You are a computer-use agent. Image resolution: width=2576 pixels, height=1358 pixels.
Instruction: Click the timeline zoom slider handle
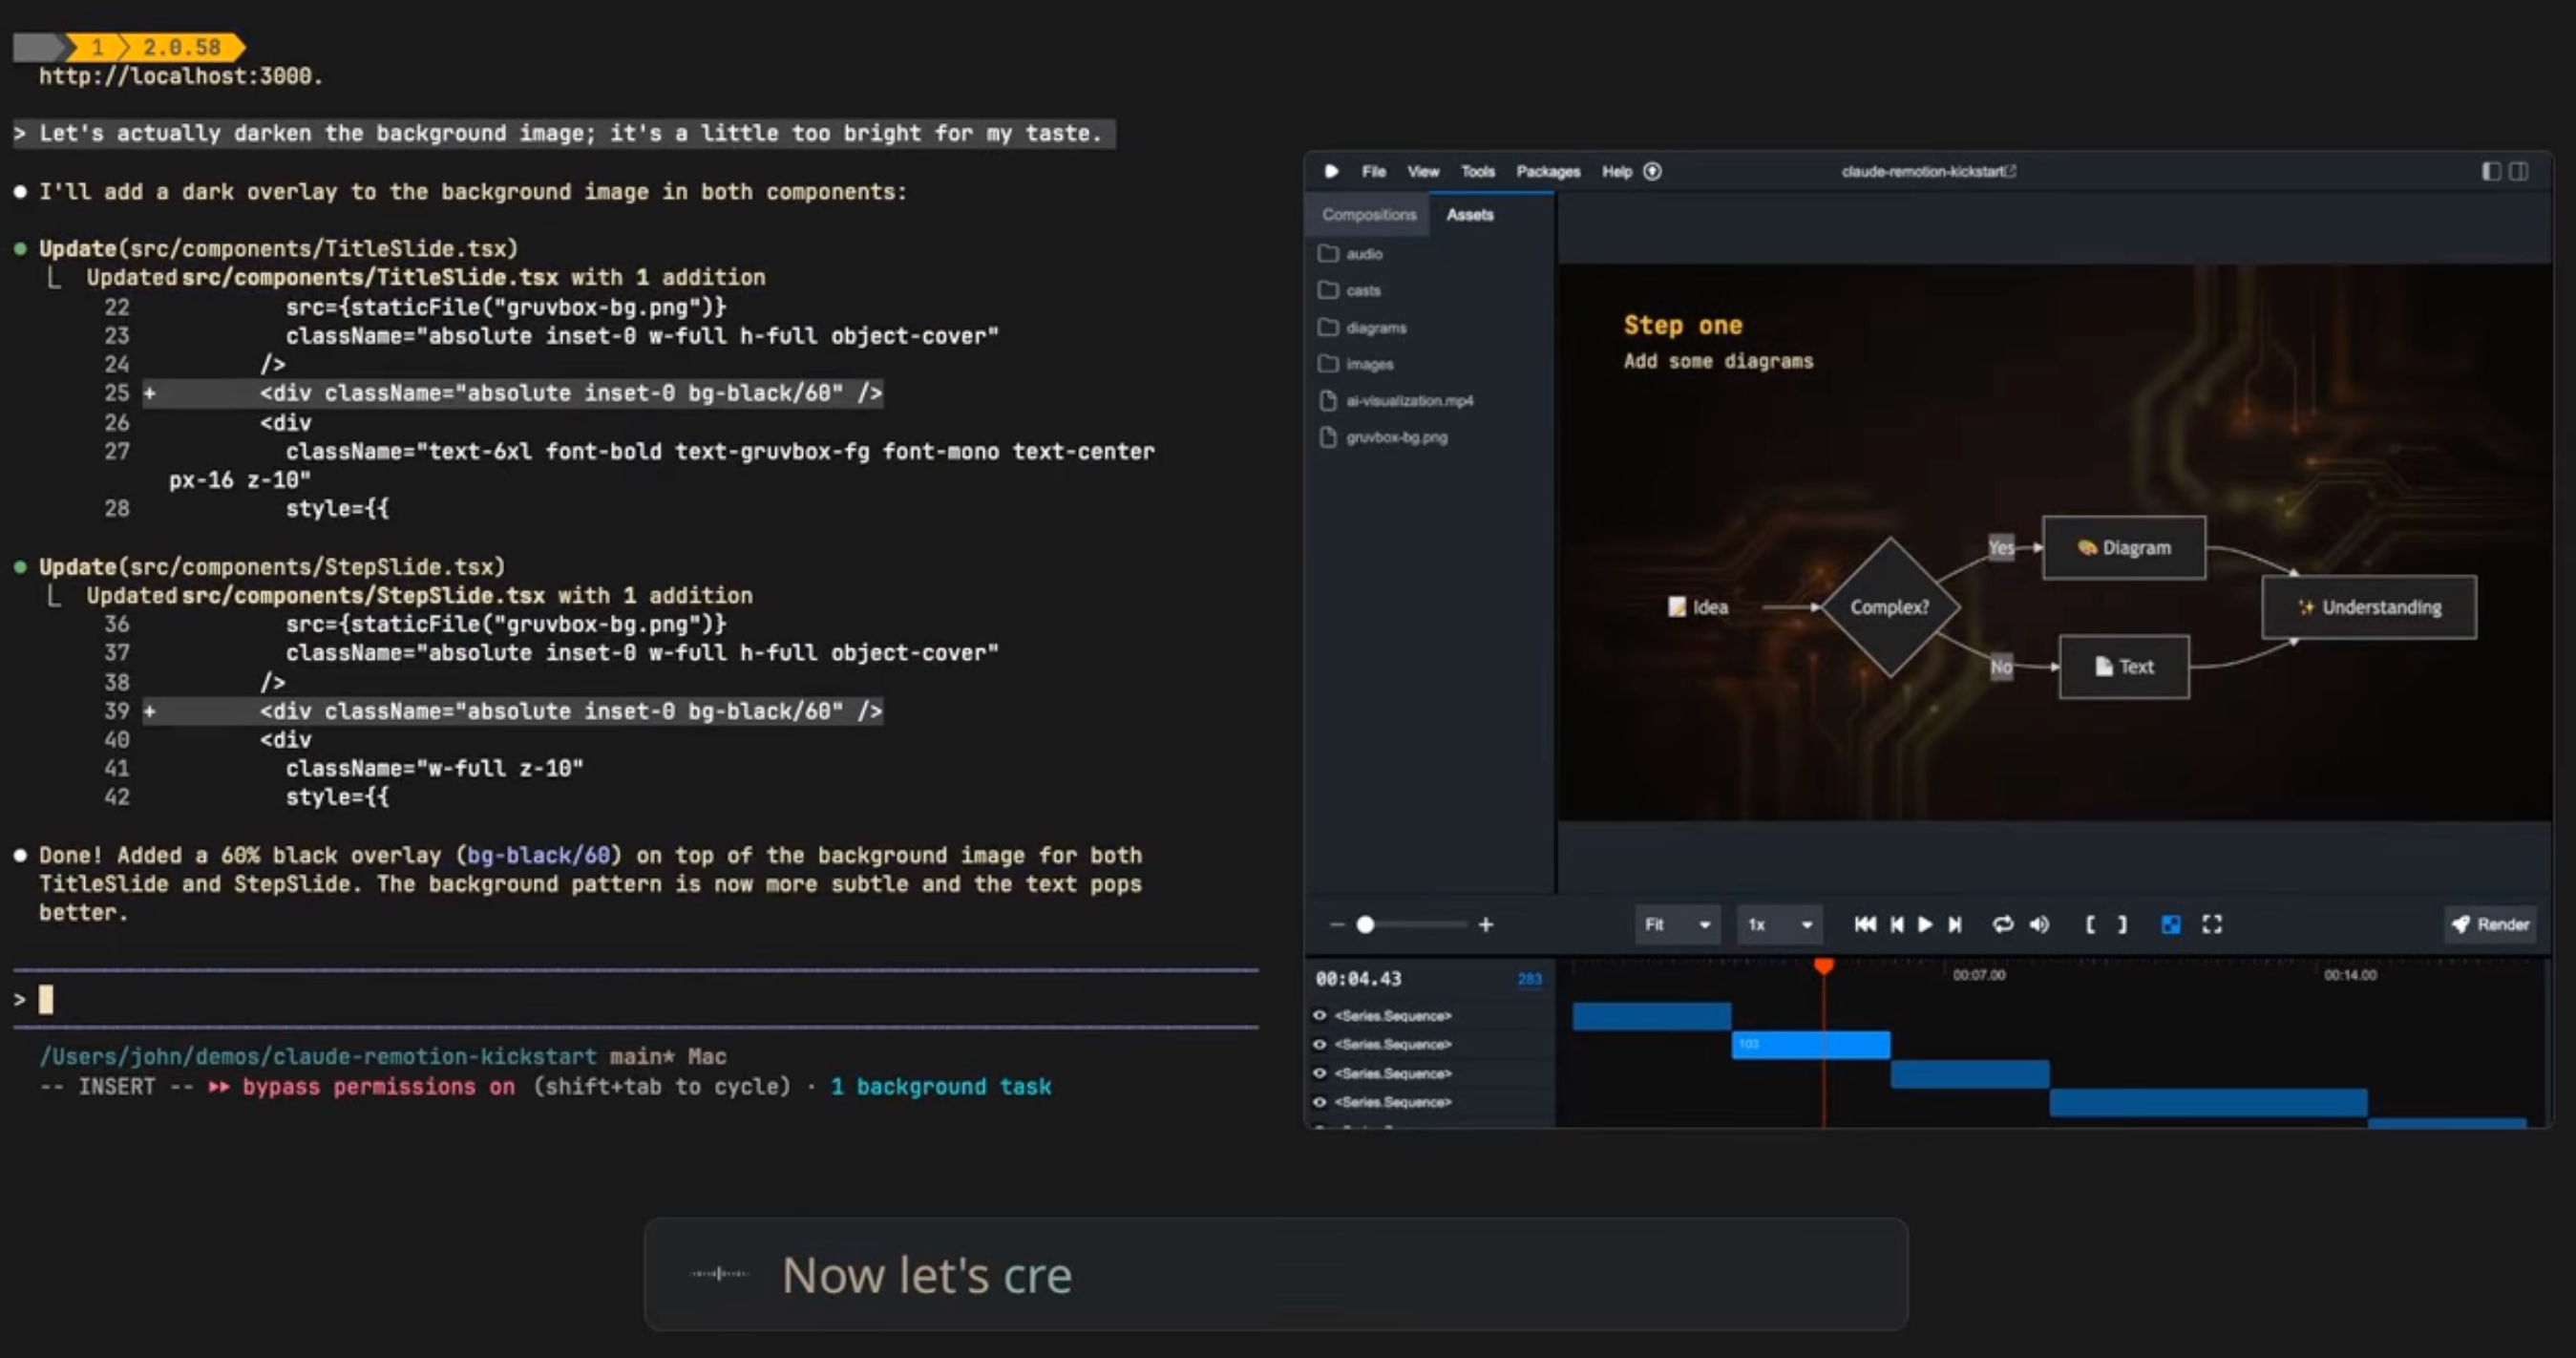point(1365,924)
